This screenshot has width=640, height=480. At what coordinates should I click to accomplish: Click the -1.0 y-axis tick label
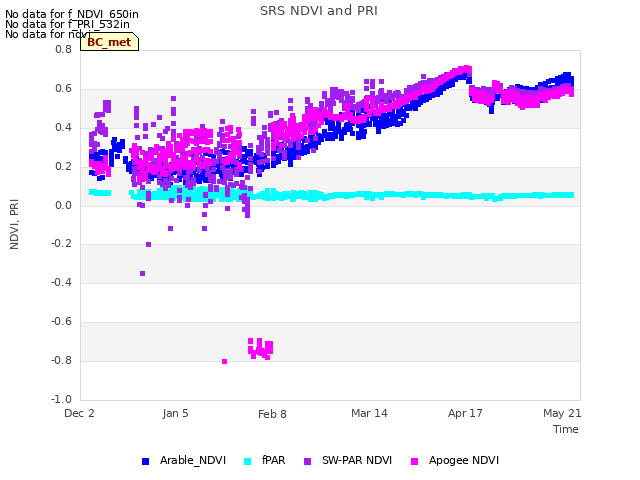click(61, 399)
